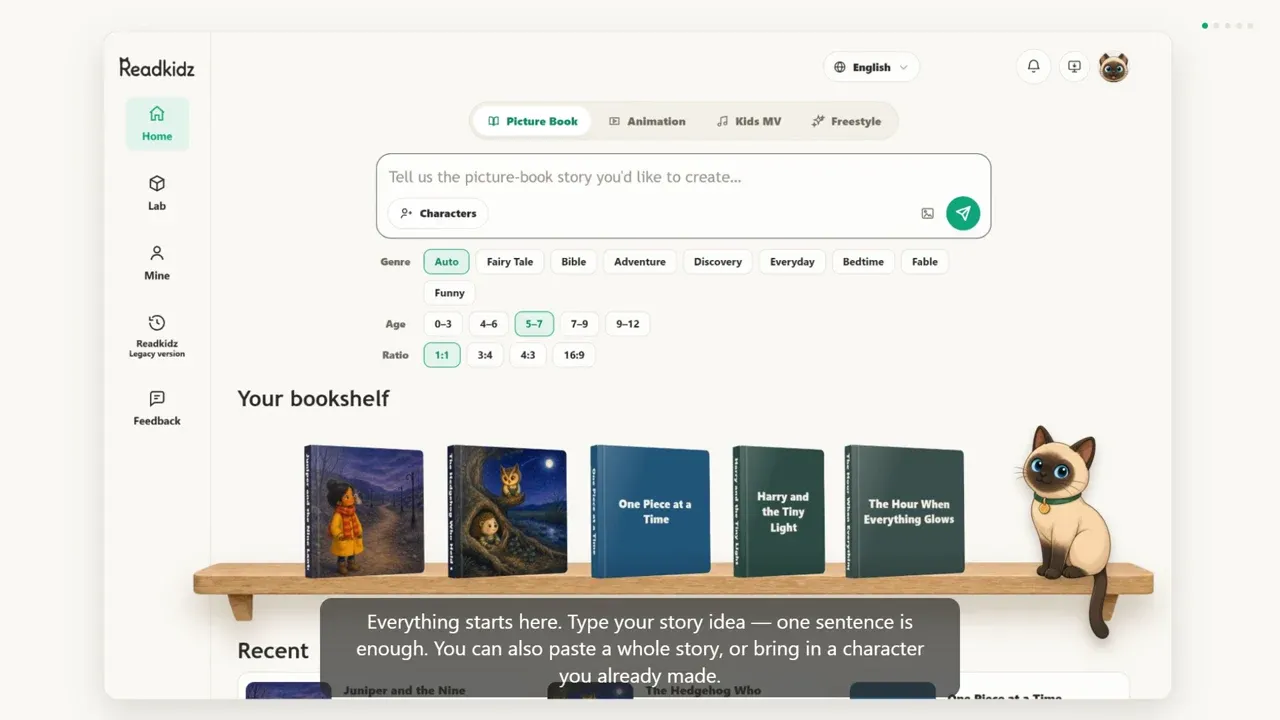Open the Hedgehog owl book on shelf
Screen dimensions: 1280x720
click(x=507, y=511)
